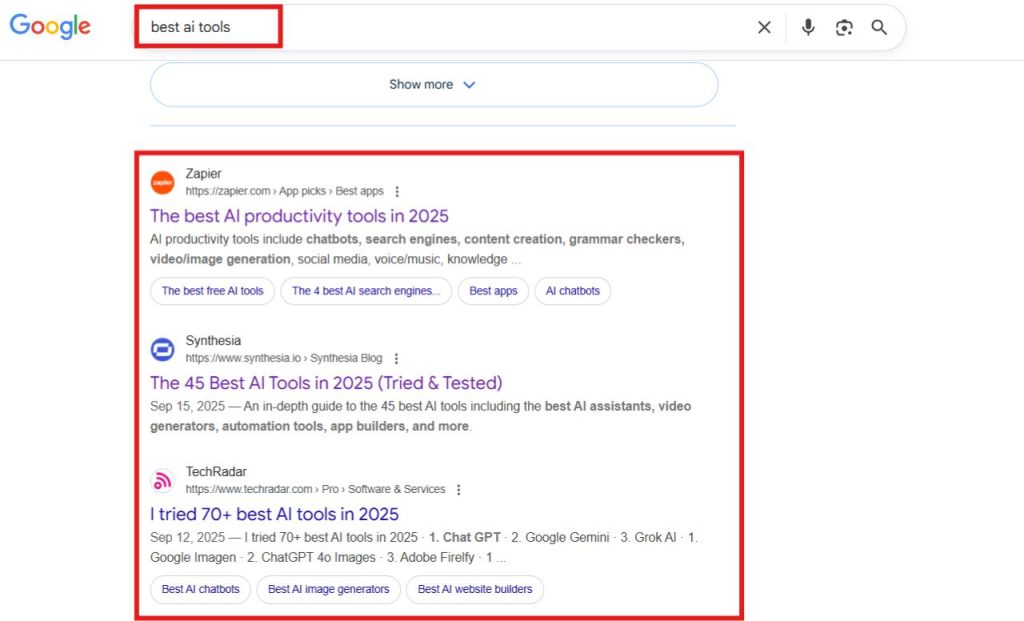Click the Zapier site favicon
Image resolution: width=1024 pixels, height=621 pixels.
pyautogui.click(x=162, y=182)
